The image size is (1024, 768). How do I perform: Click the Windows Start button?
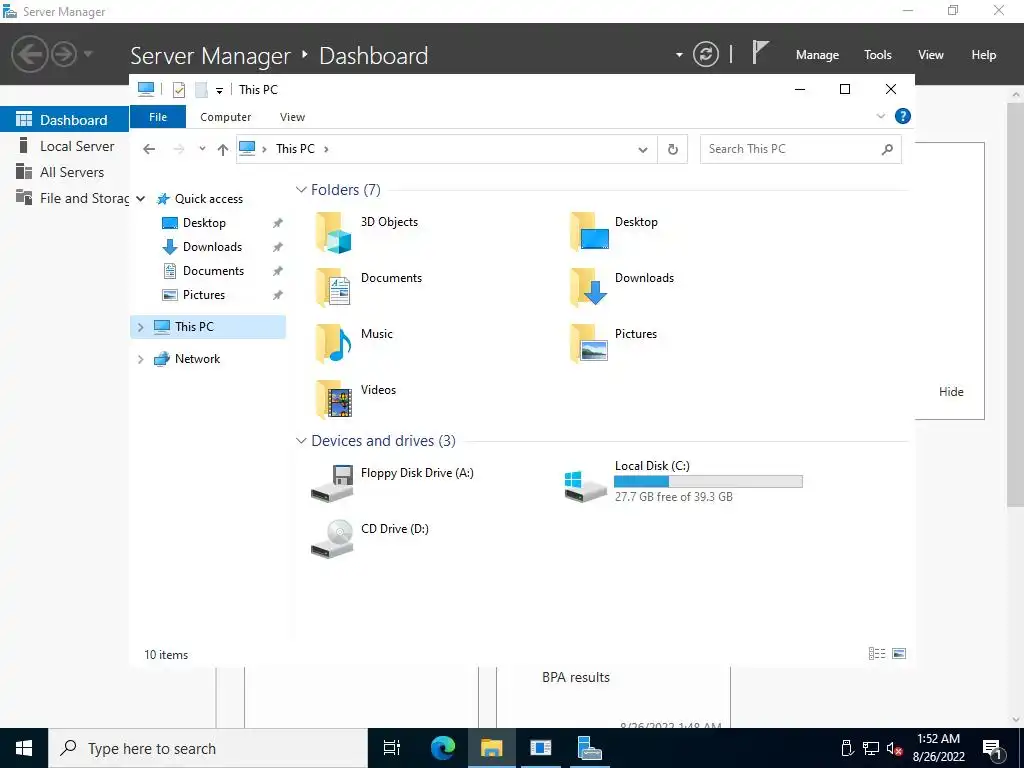(x=24, y=748)
